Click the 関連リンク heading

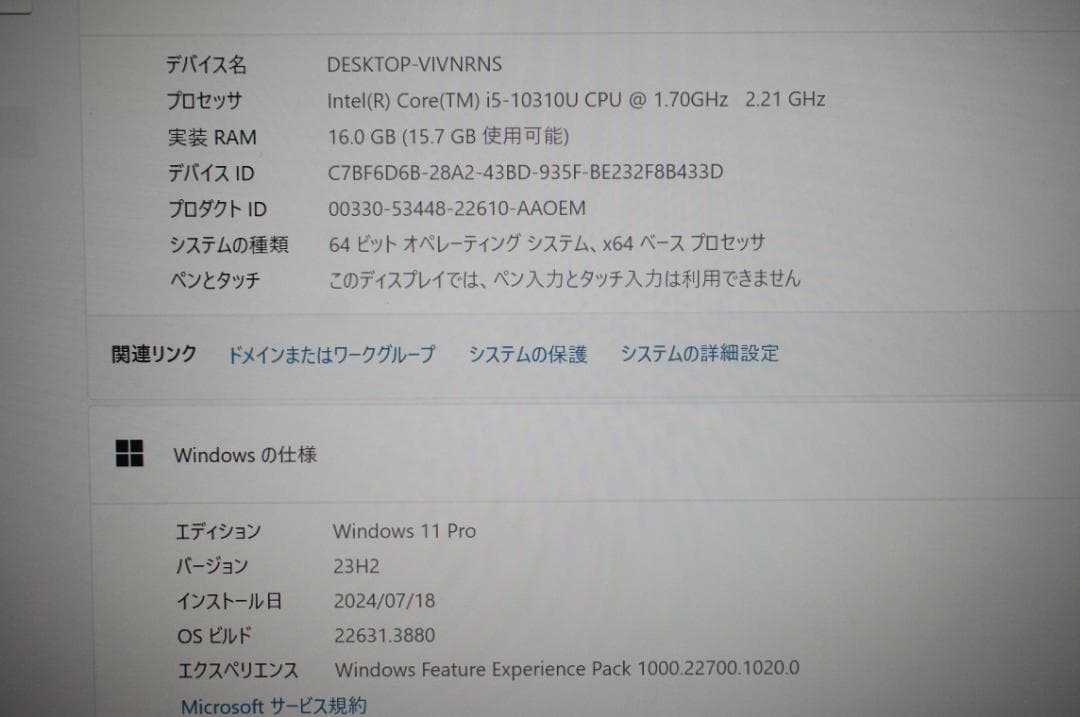pos(151,353)
